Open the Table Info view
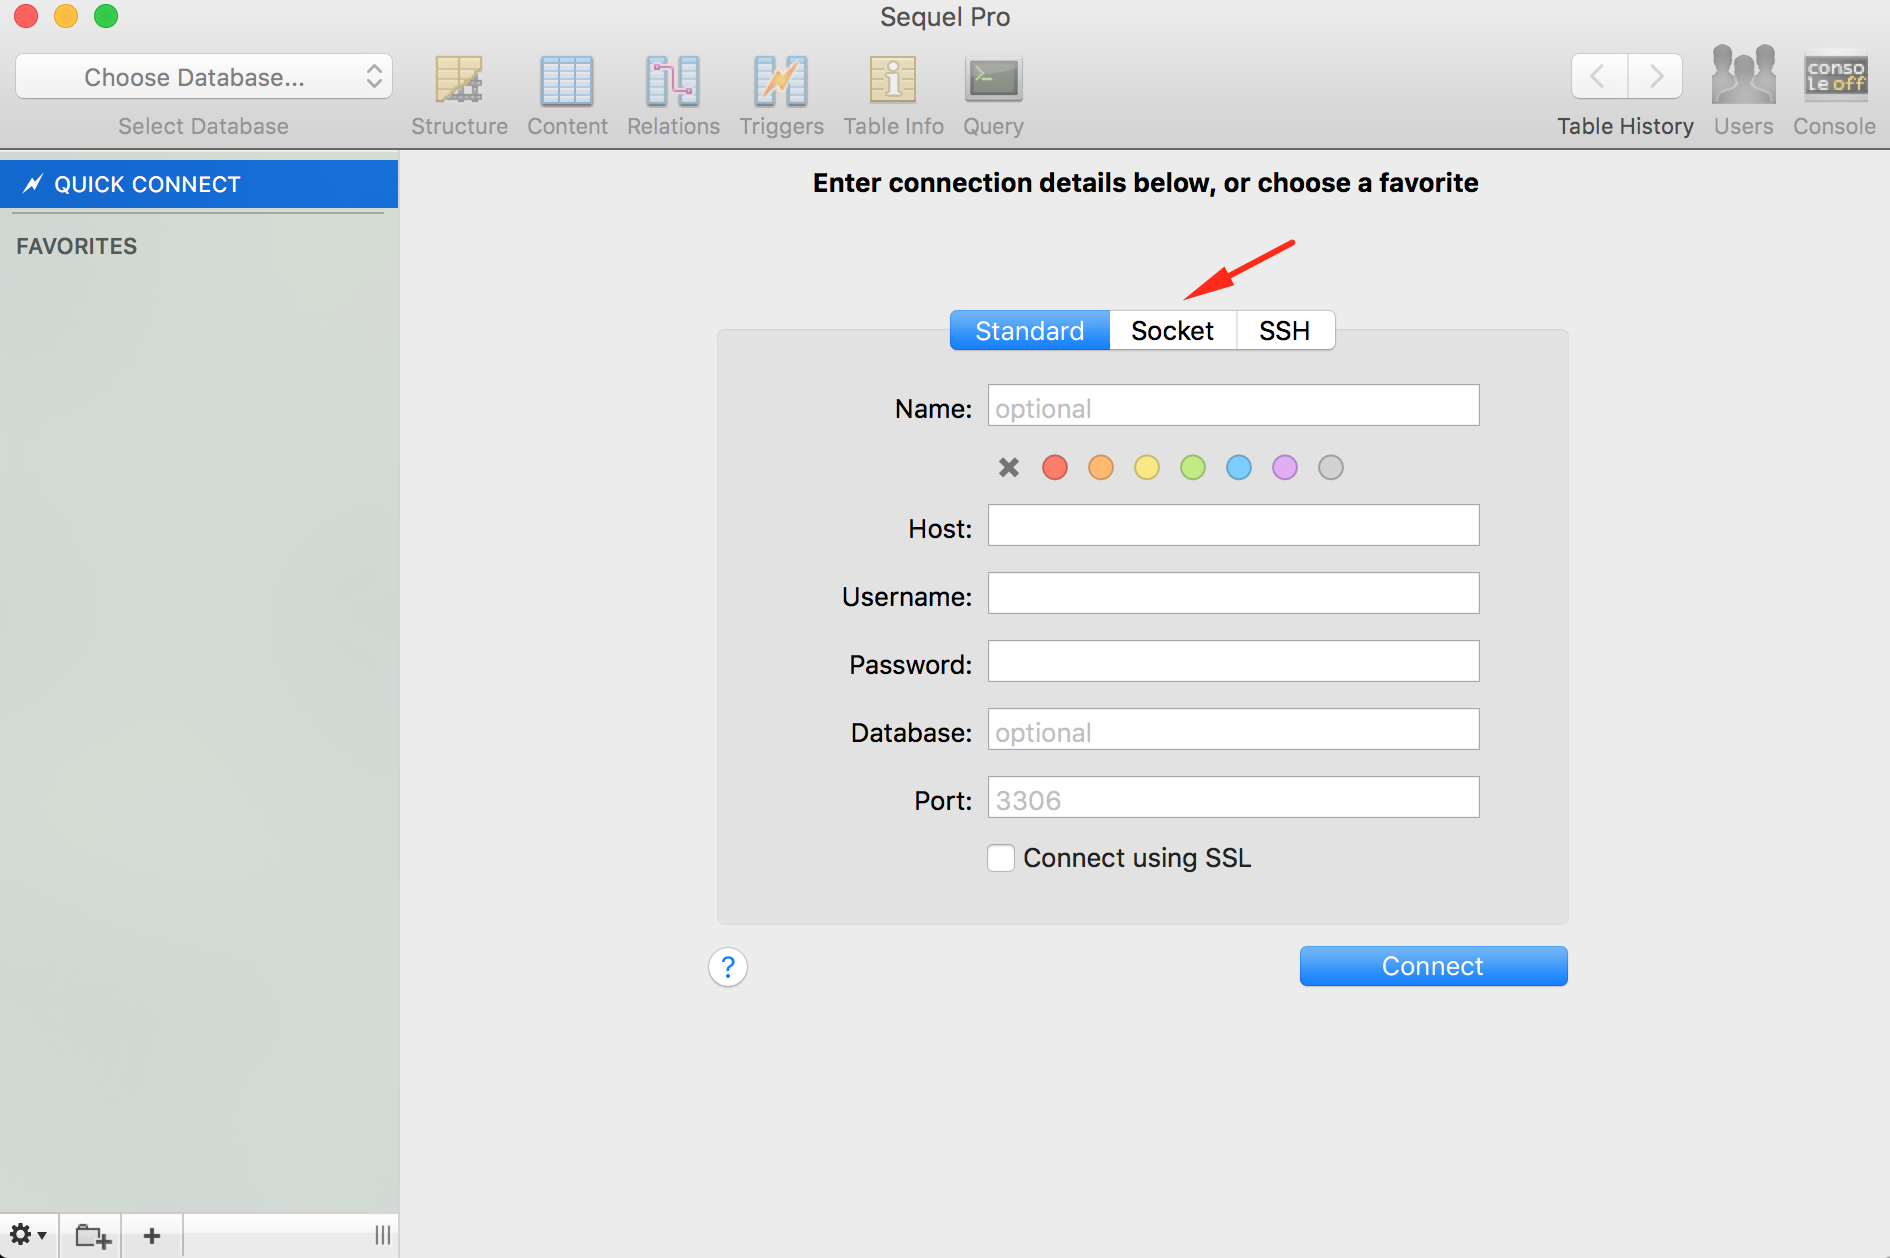The height and width of the screenshot is (1258, 1890). tap(893, 96)
